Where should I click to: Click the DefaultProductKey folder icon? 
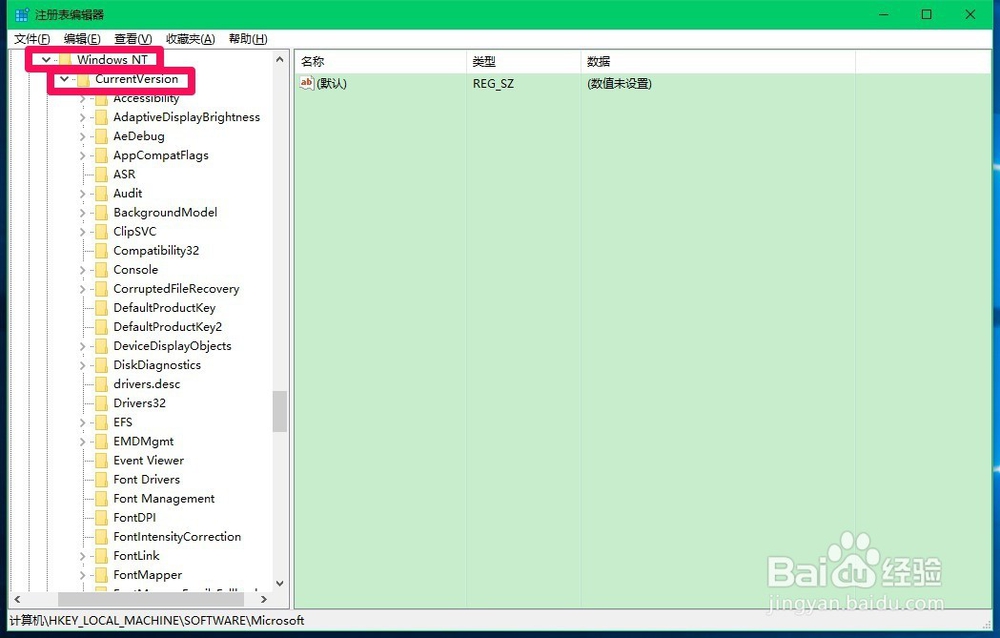[101, 308]
